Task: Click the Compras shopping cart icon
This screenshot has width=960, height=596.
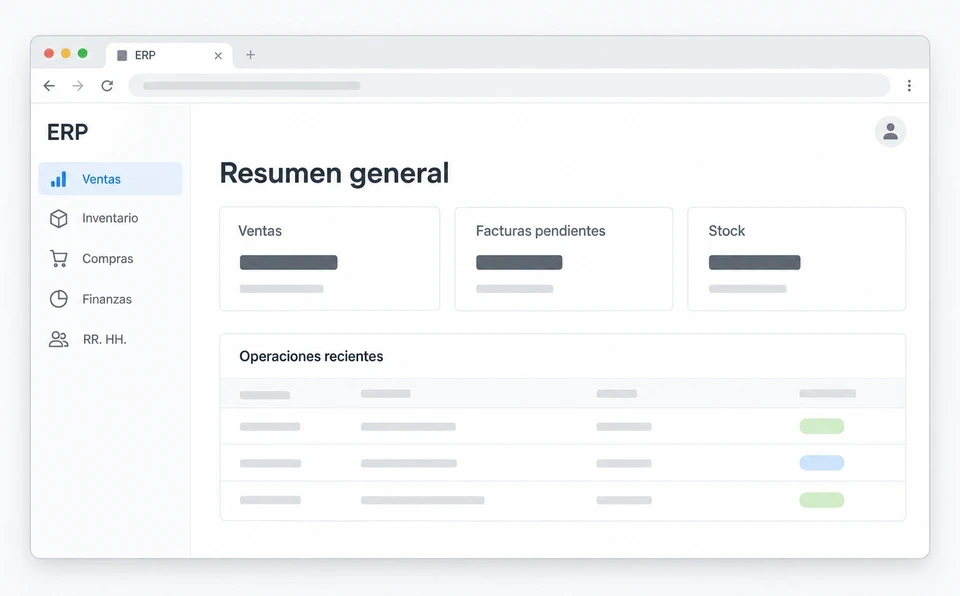Action: coord(59,258)
